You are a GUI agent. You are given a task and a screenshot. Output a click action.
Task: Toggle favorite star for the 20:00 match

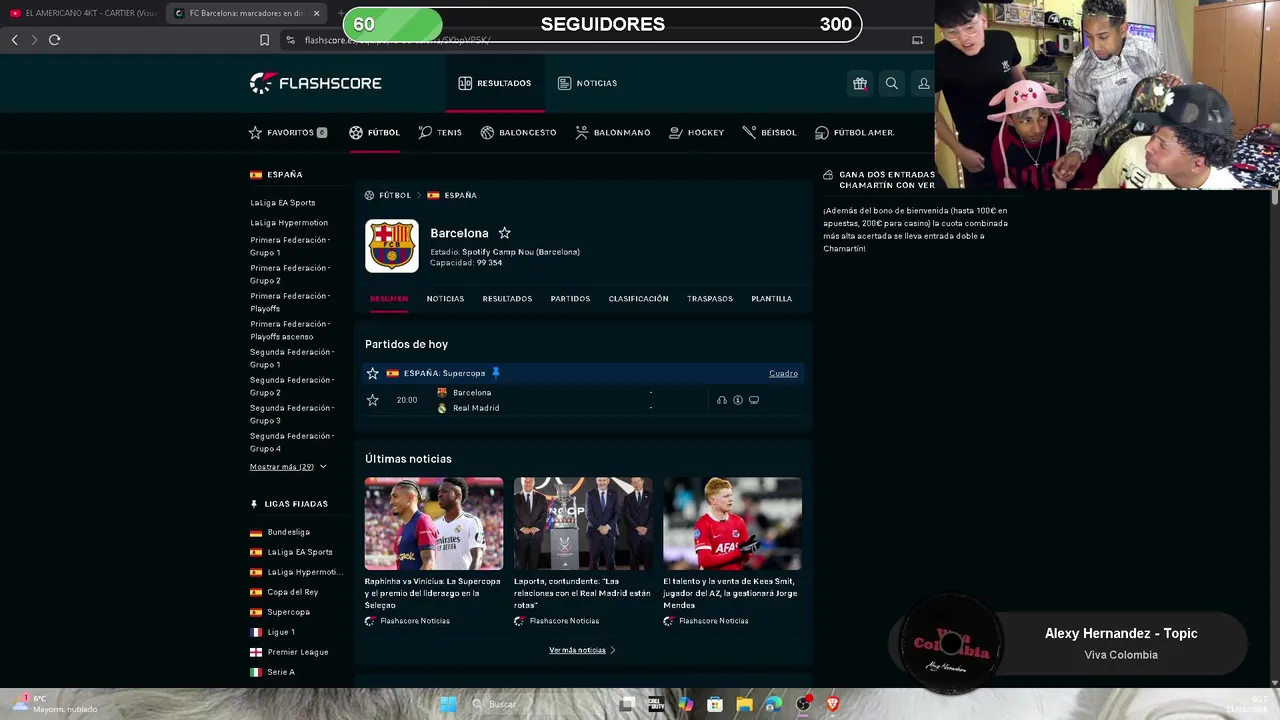(373, 400)
